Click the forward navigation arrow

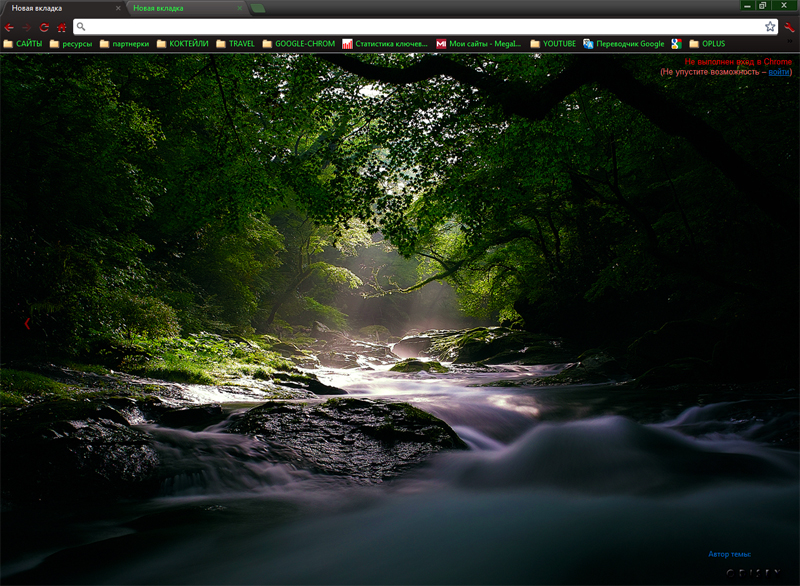pyautogui.click(x=27, y=27)
